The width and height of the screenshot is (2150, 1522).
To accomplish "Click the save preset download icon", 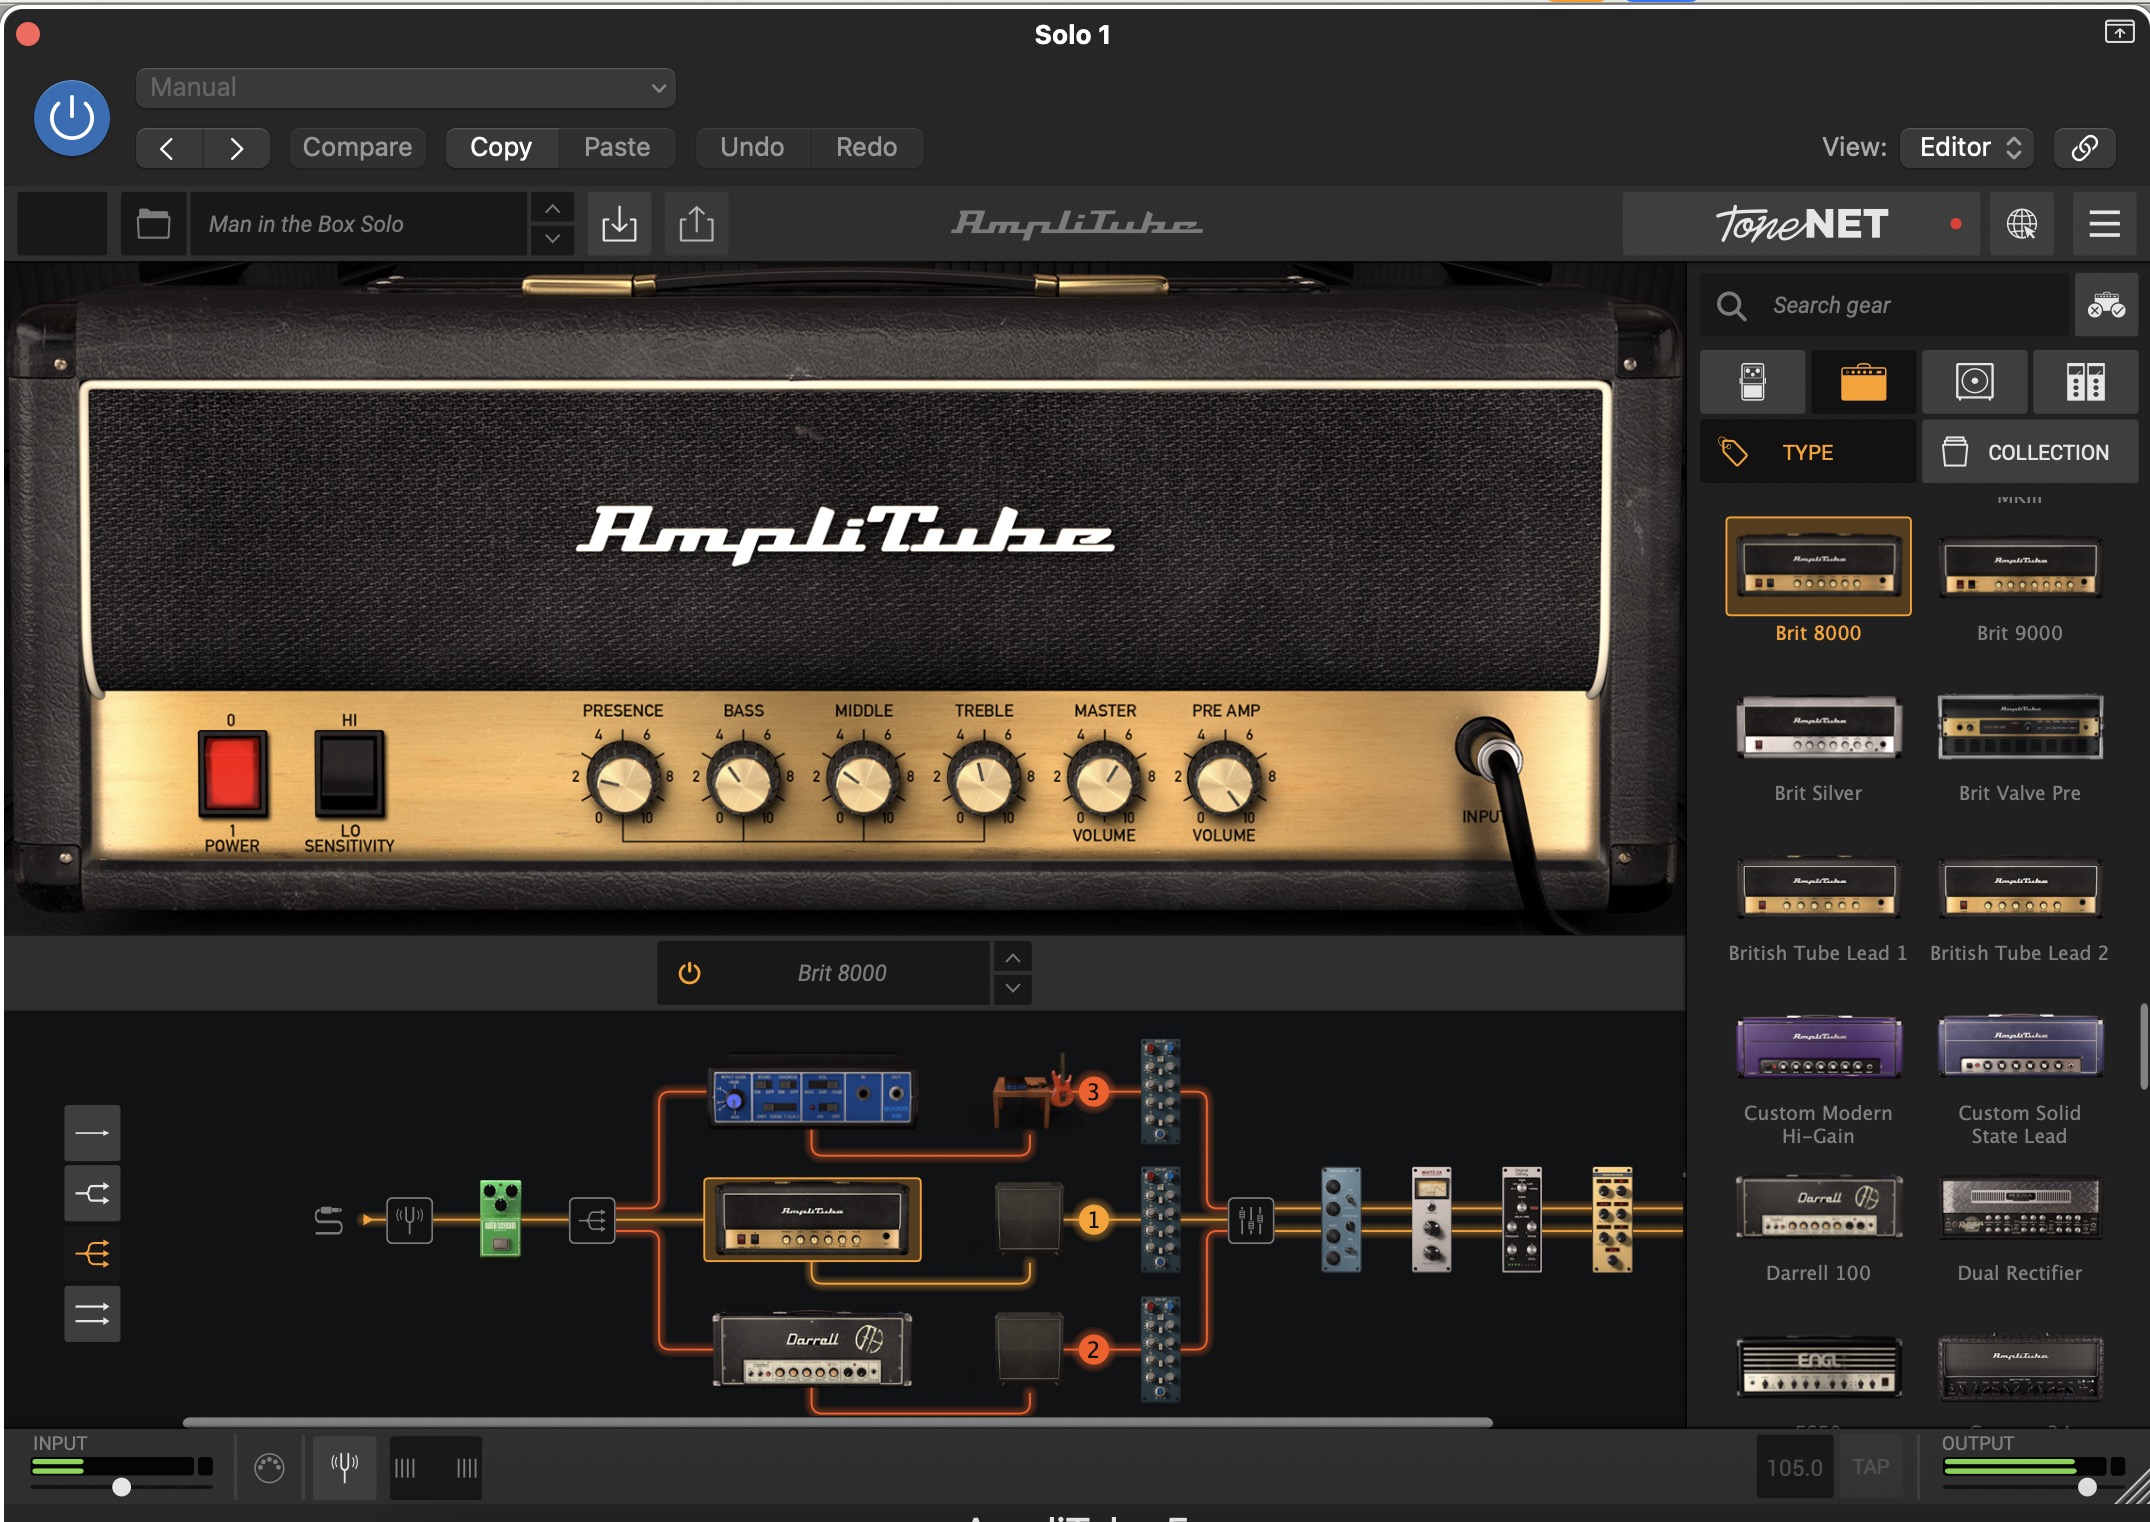I will [619, 223].
